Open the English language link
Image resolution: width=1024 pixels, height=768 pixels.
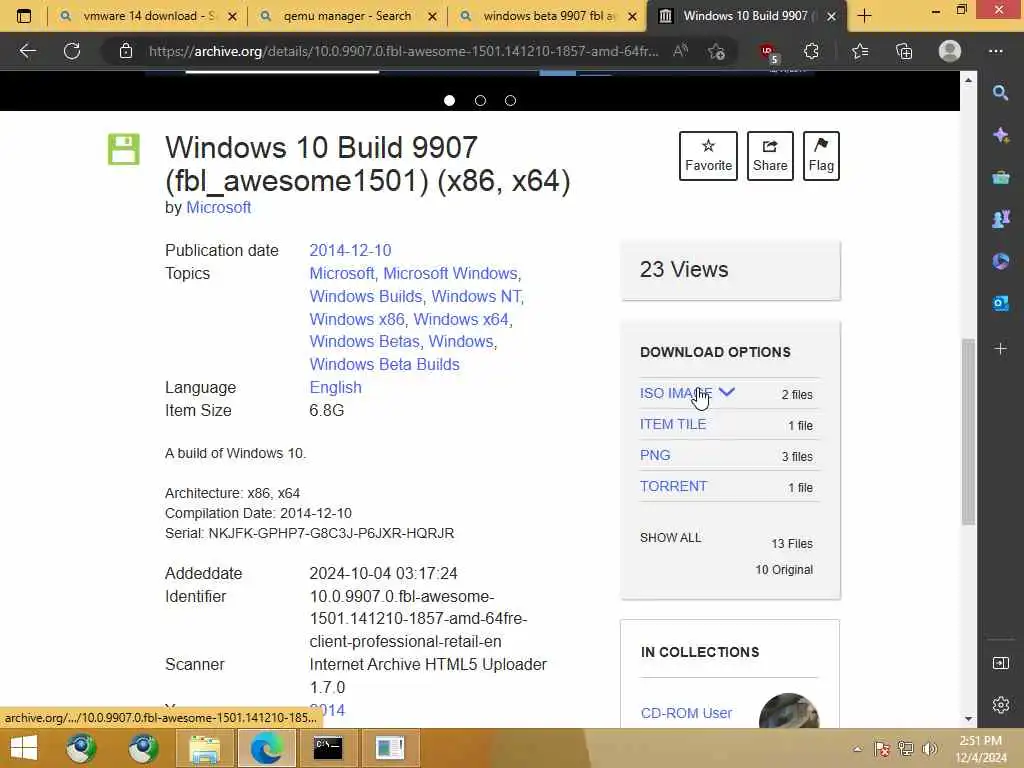[x=335, y=387]
